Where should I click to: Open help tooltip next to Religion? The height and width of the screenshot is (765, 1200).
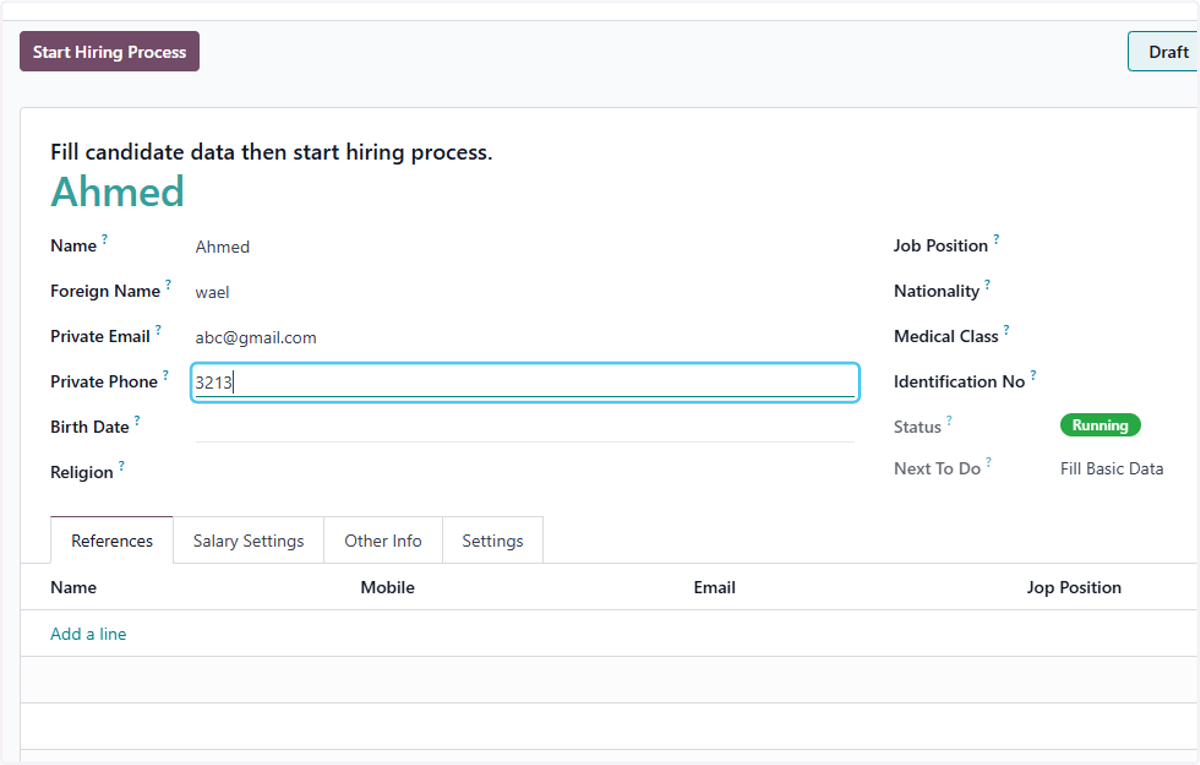click(121, 466)
